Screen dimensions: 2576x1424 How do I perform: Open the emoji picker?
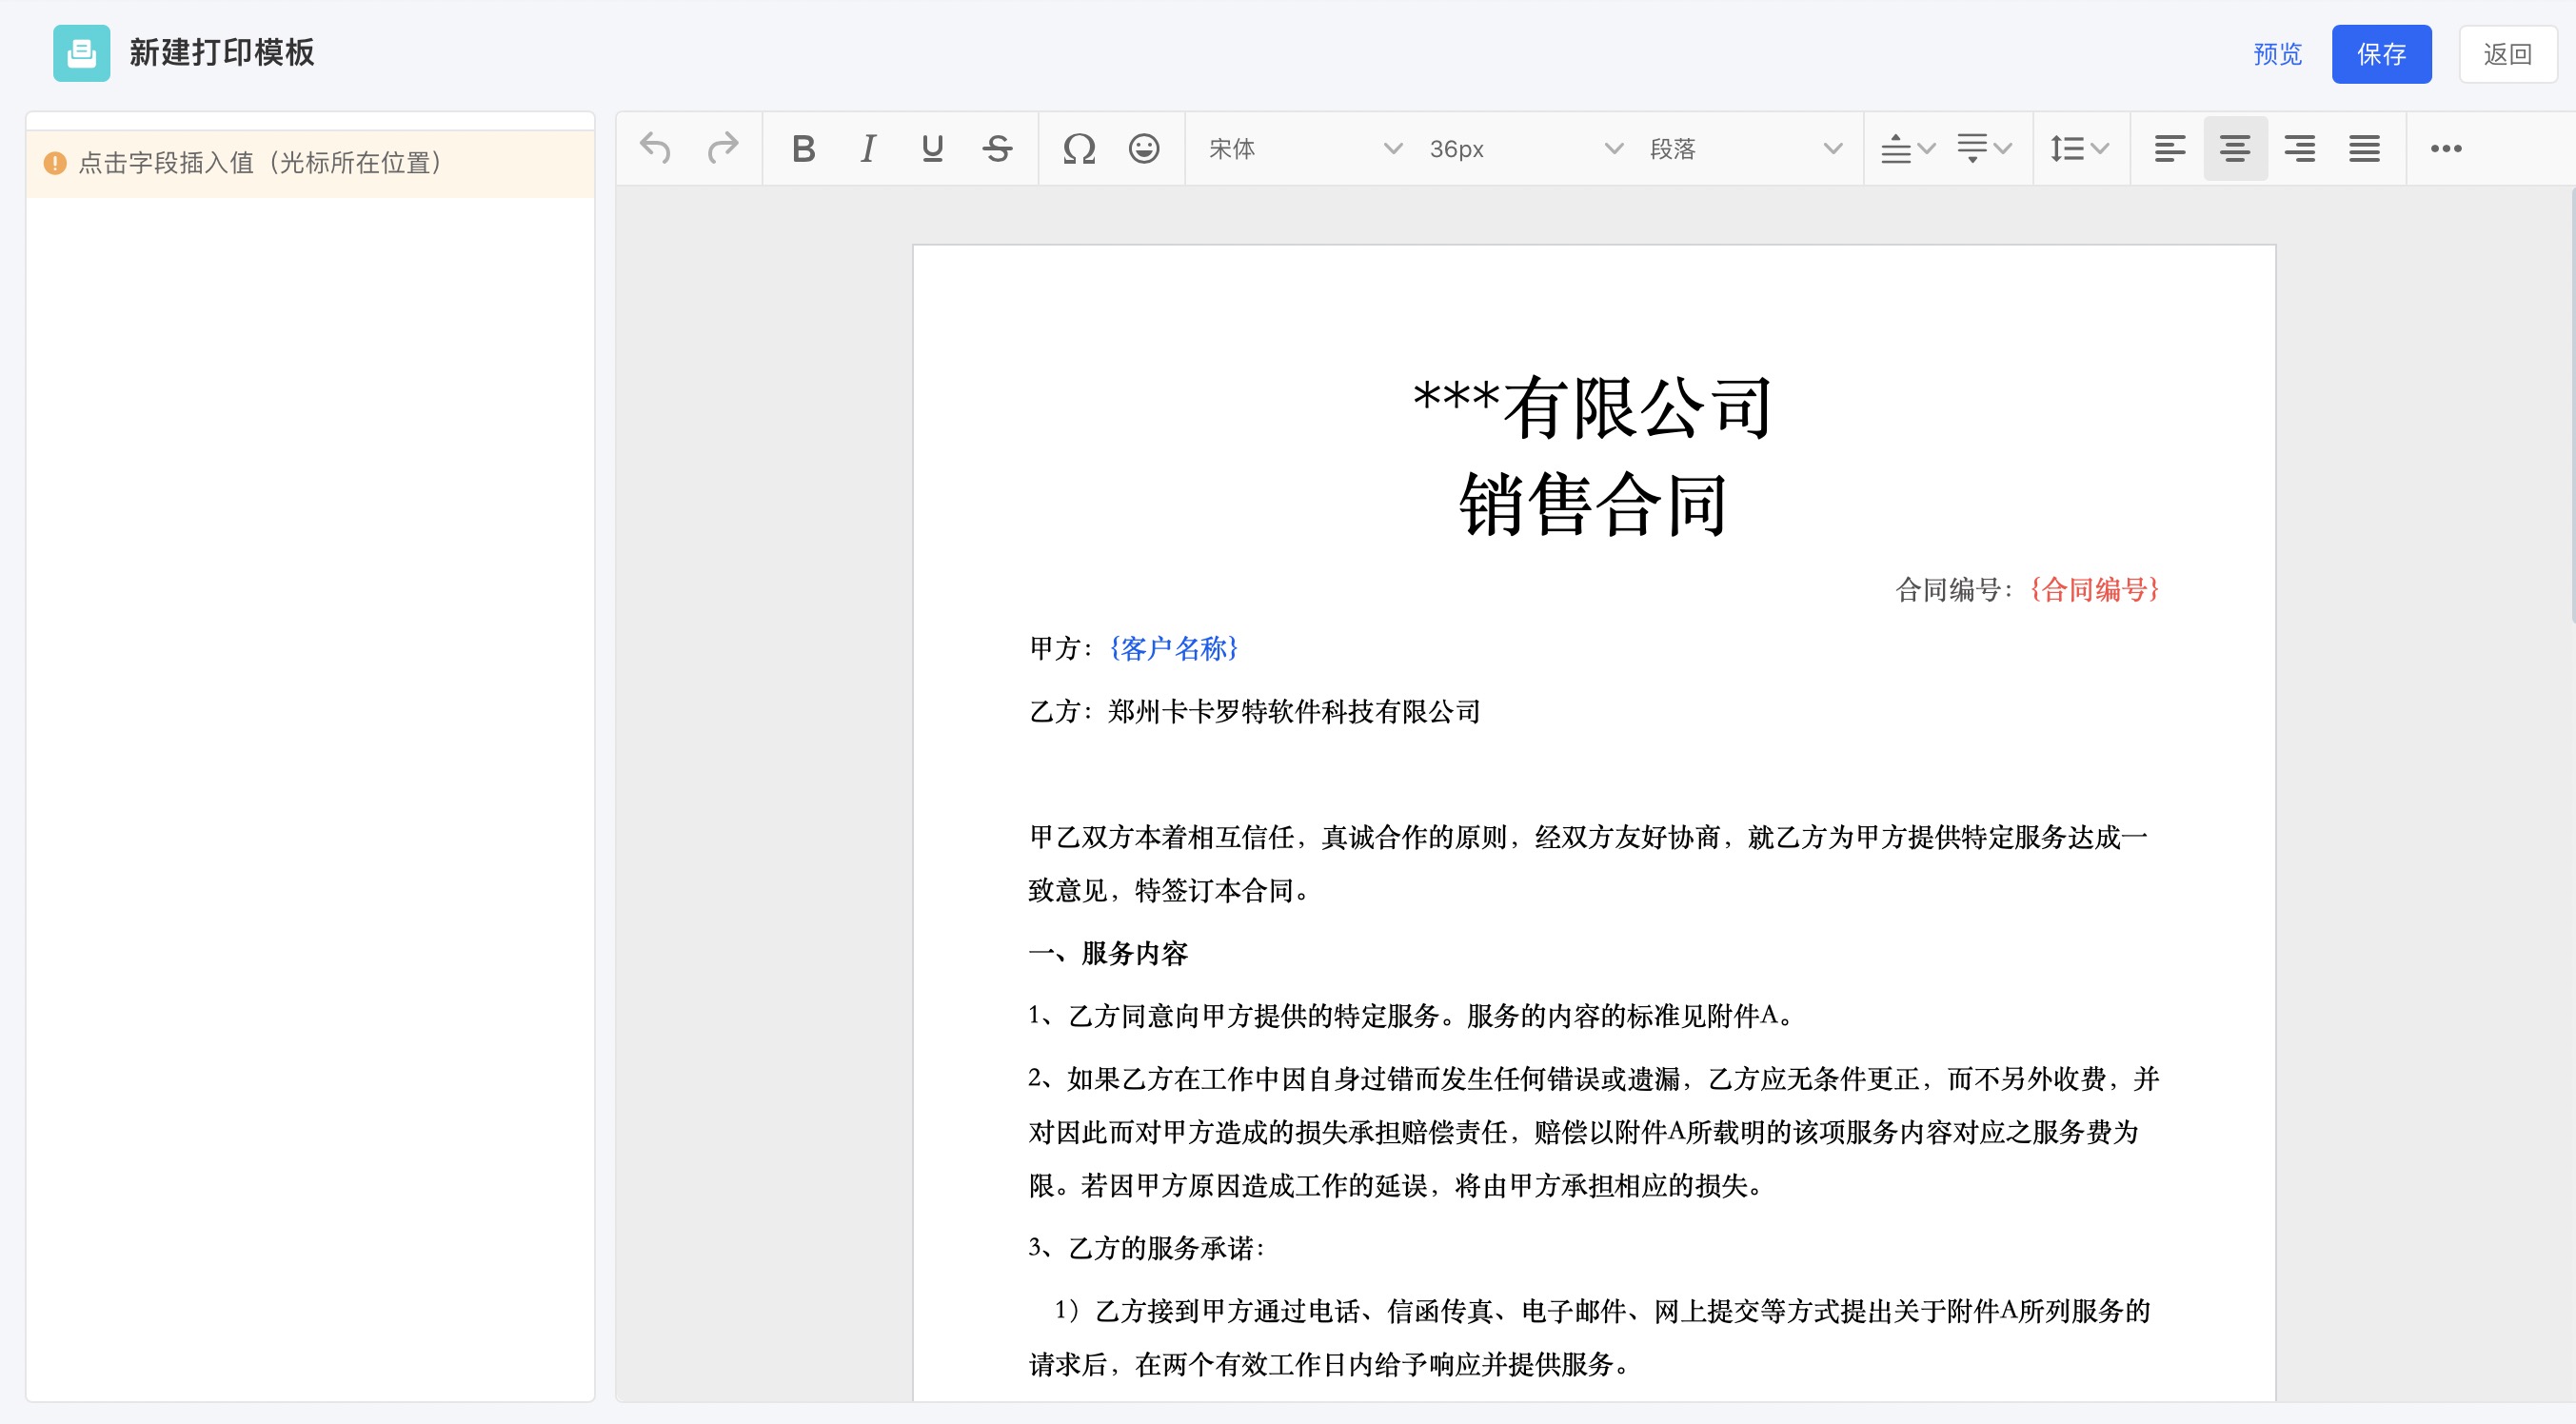click(x=1144, y=148)
